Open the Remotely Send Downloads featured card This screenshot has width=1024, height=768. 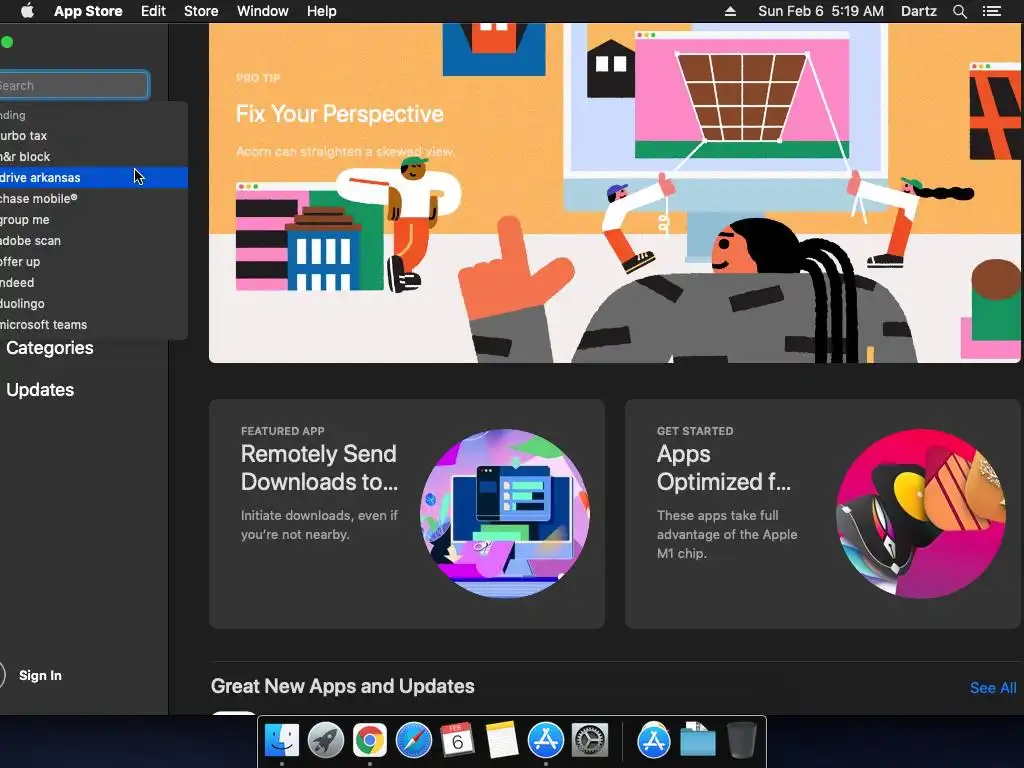[407, 514]
